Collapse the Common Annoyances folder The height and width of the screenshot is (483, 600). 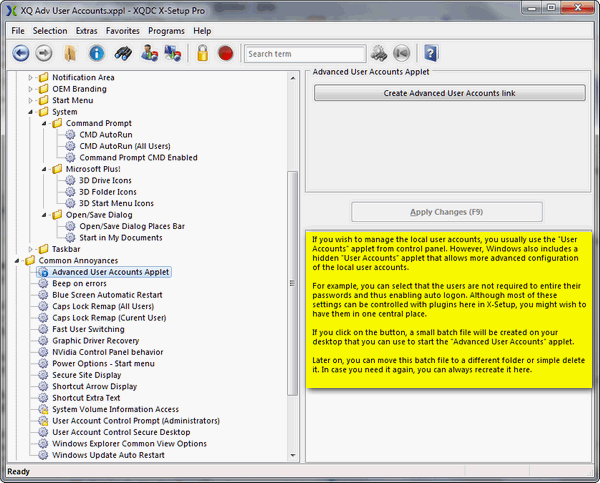[17, 261]
